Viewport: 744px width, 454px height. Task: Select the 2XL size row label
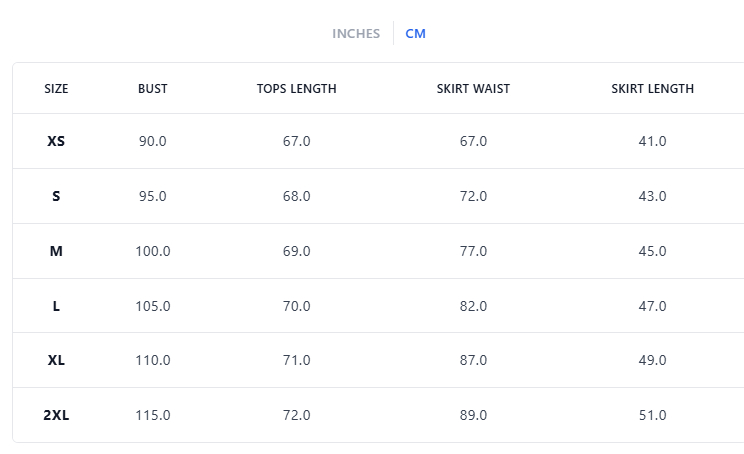click(x=56, y=415)
